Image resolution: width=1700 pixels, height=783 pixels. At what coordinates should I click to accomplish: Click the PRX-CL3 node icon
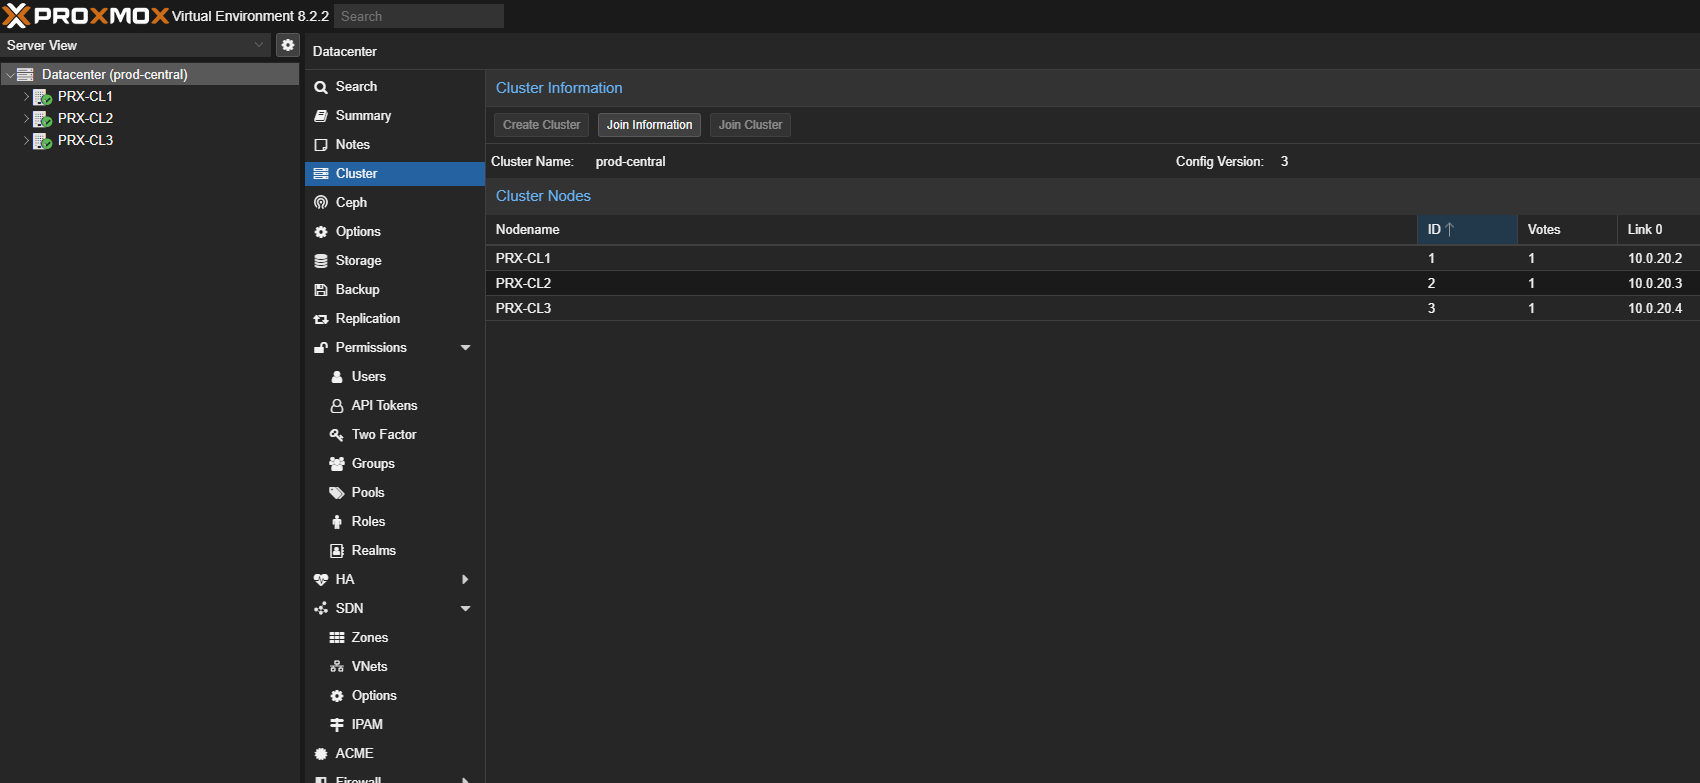point(42,141)
